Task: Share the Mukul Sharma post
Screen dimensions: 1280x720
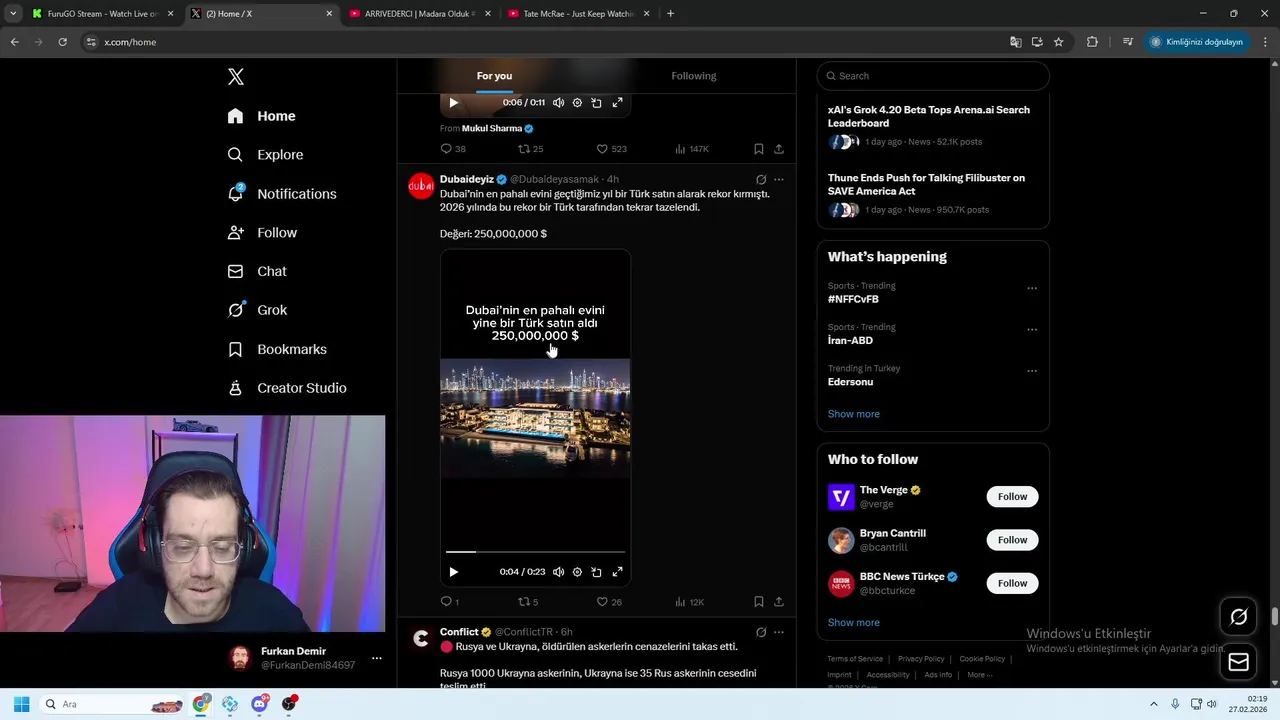Action: point(779,149)
